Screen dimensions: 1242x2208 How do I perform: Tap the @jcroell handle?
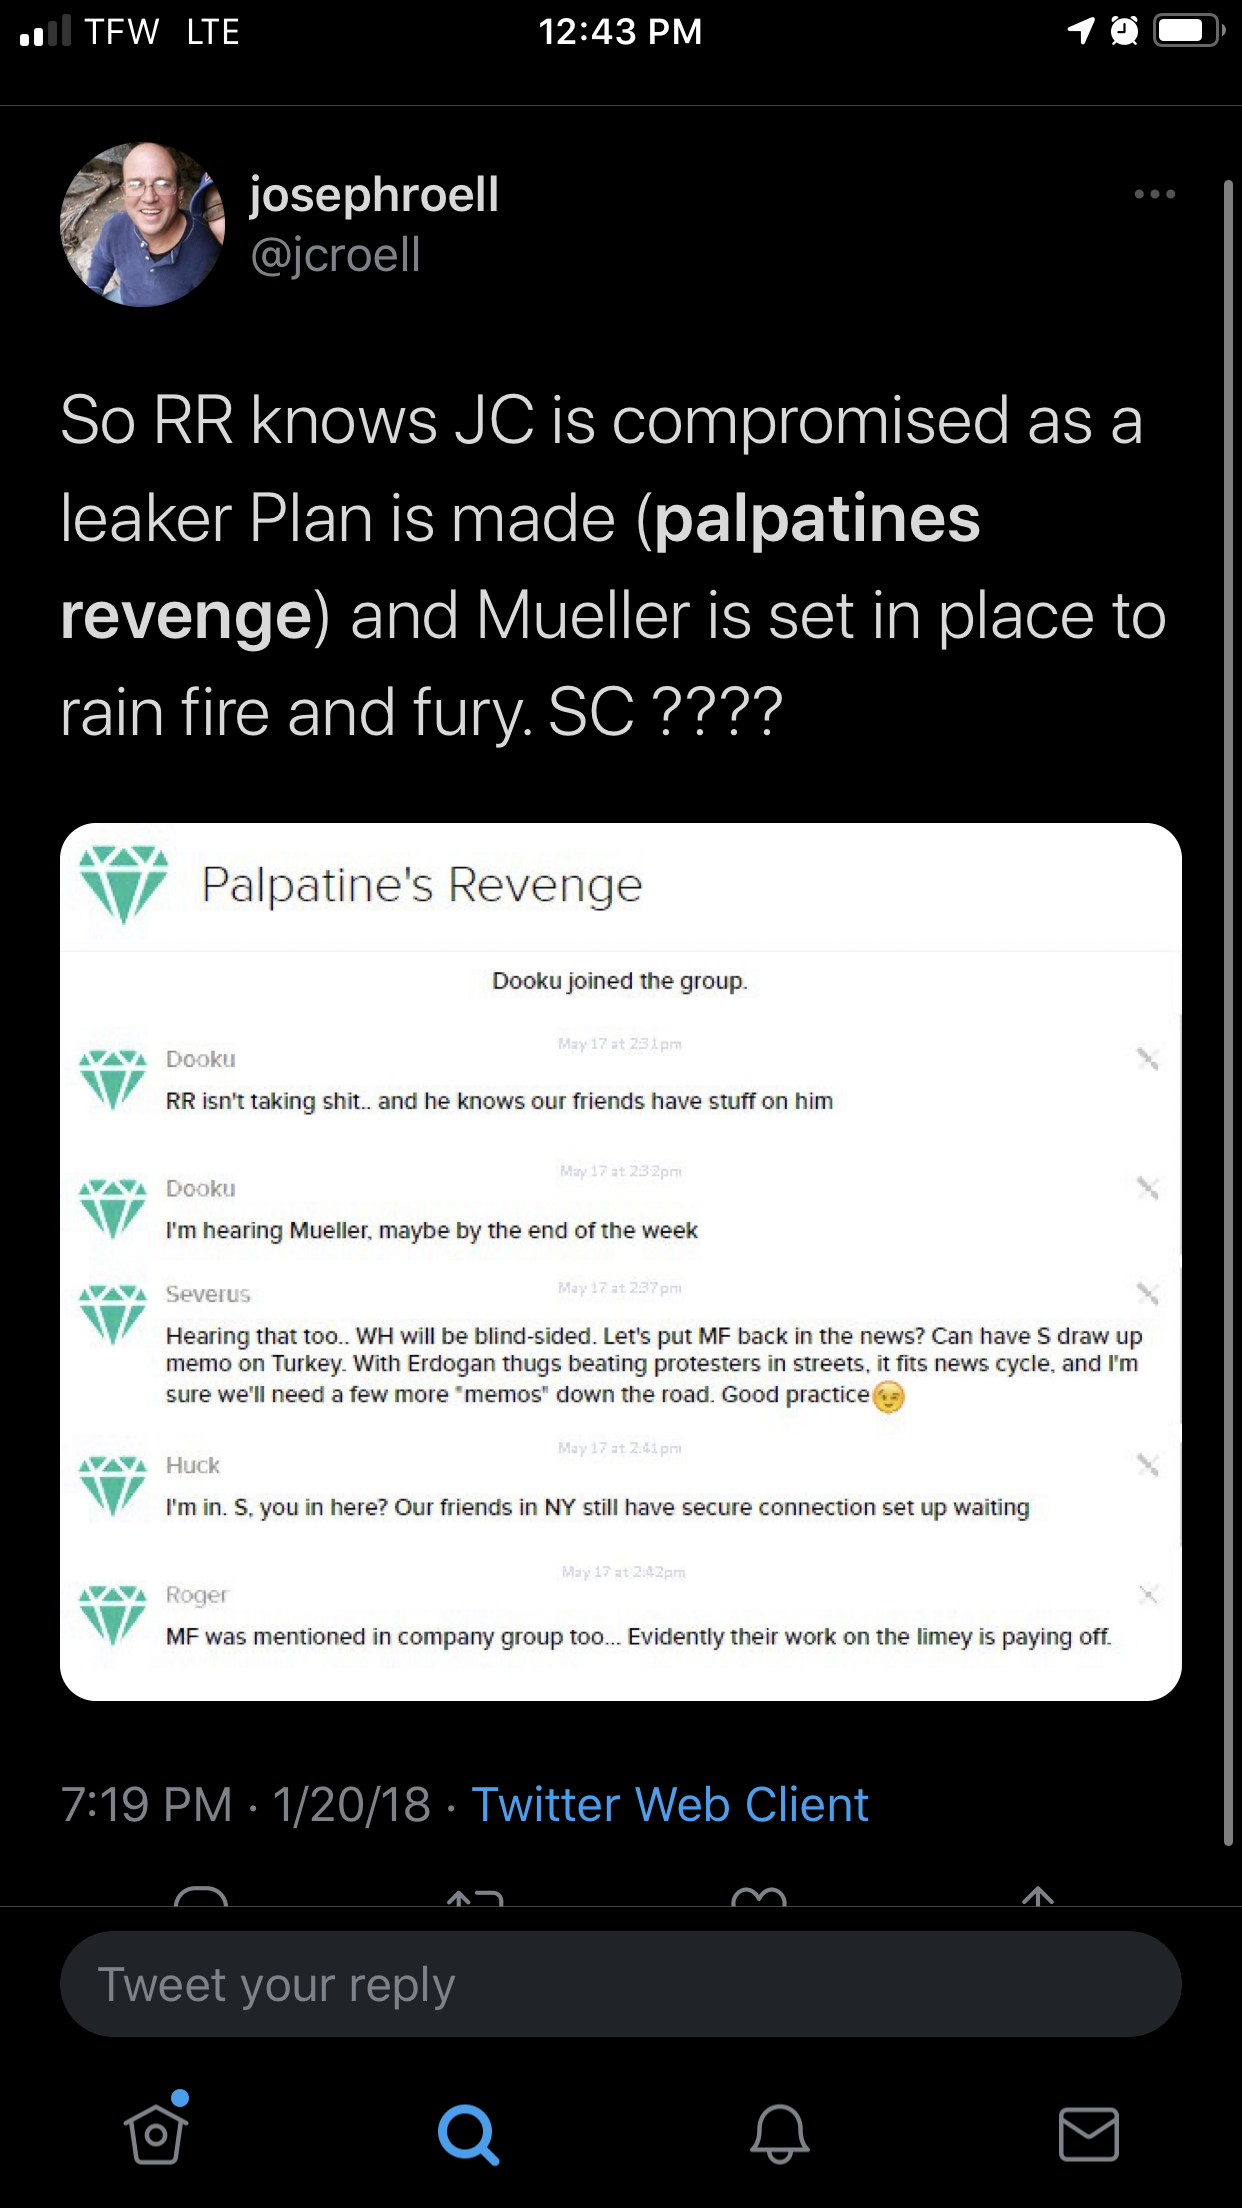point(335,255)
